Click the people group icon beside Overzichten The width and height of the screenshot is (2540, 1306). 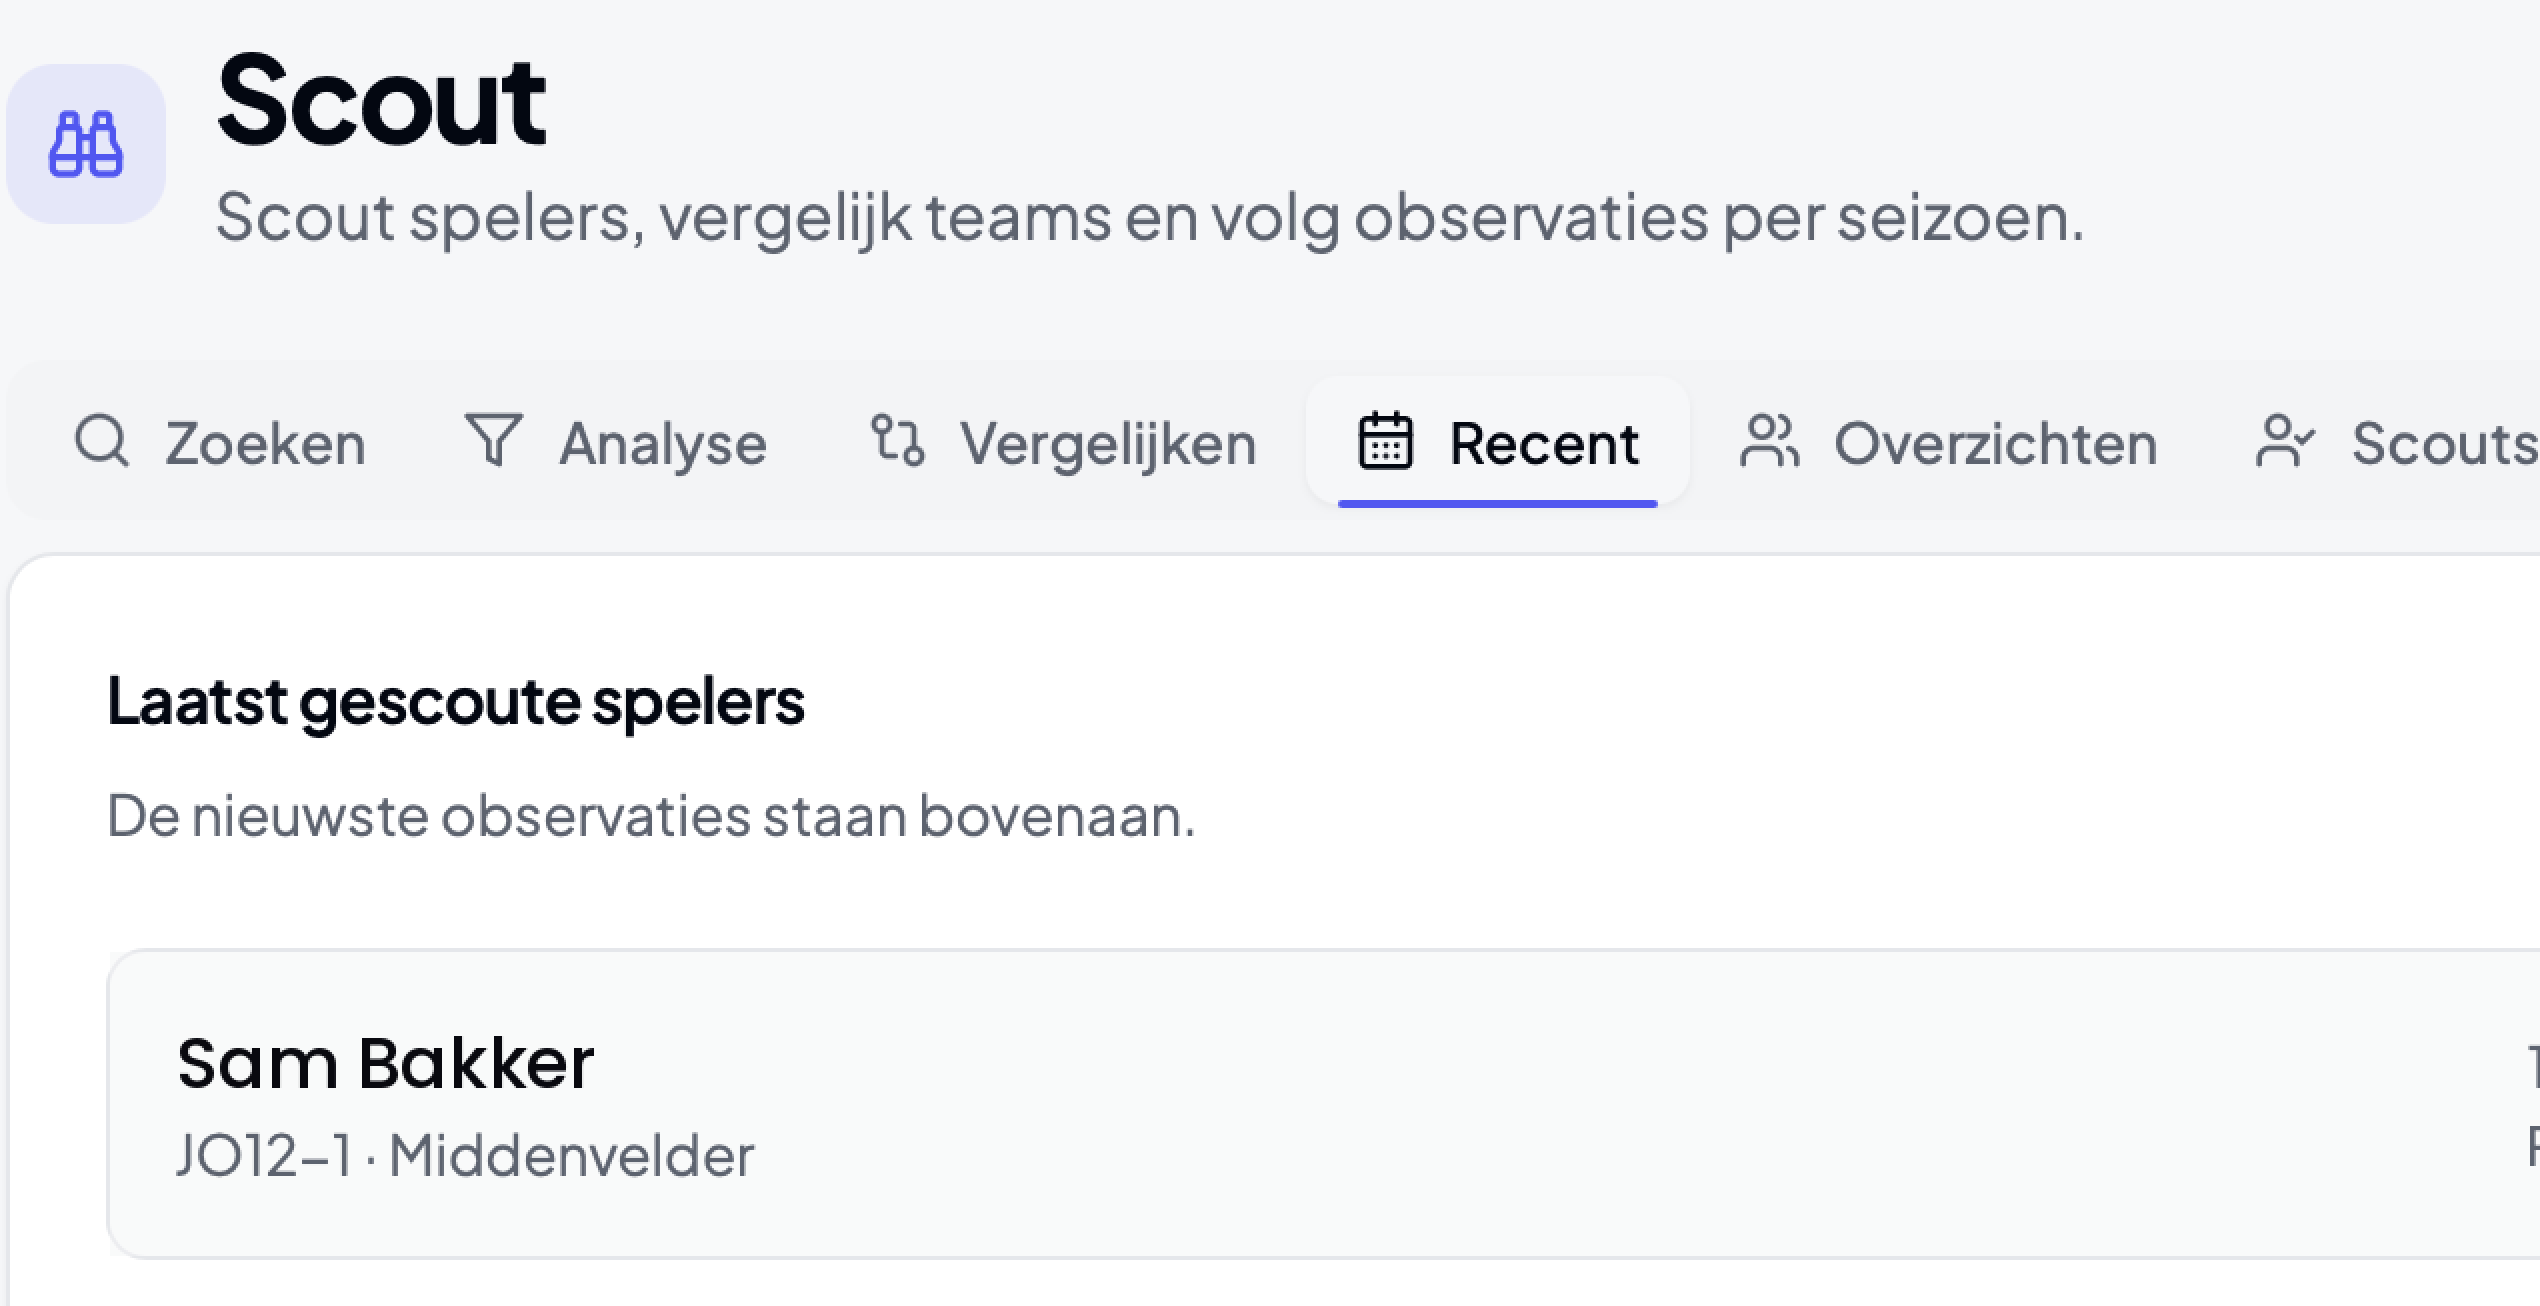1770,441
